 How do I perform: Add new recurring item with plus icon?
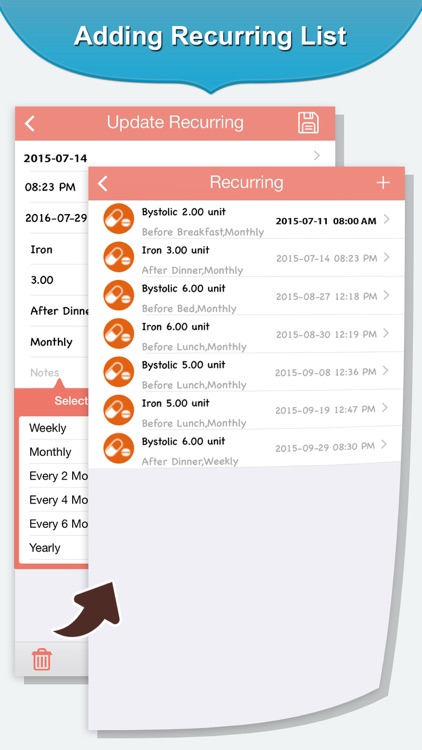[x=383, y=183]
